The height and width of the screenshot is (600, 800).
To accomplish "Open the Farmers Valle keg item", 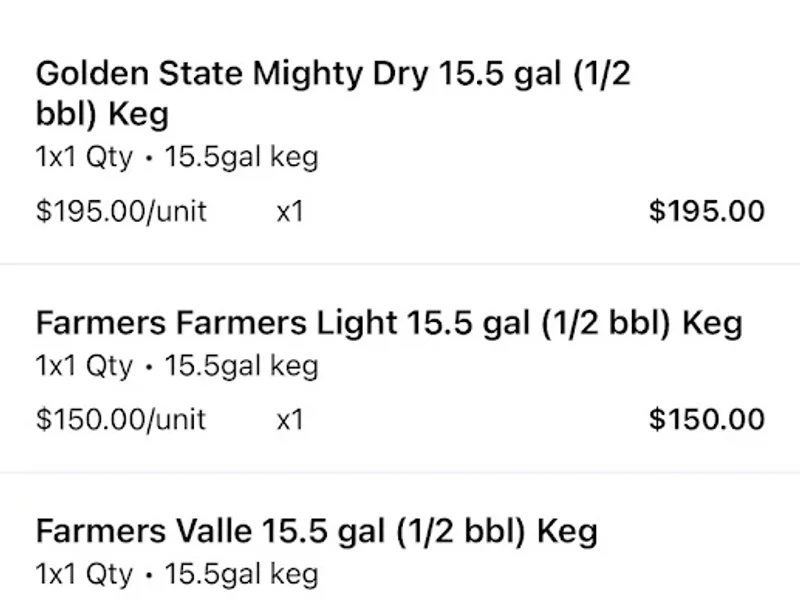I will point(316,530).
